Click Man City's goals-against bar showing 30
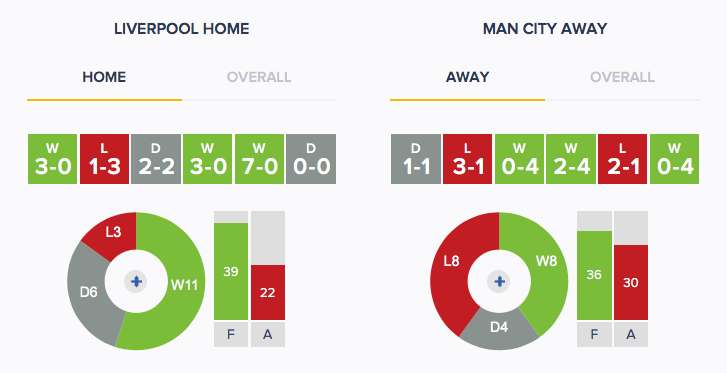Viewport: 727px width, 373px height. [x=631, y=283]
